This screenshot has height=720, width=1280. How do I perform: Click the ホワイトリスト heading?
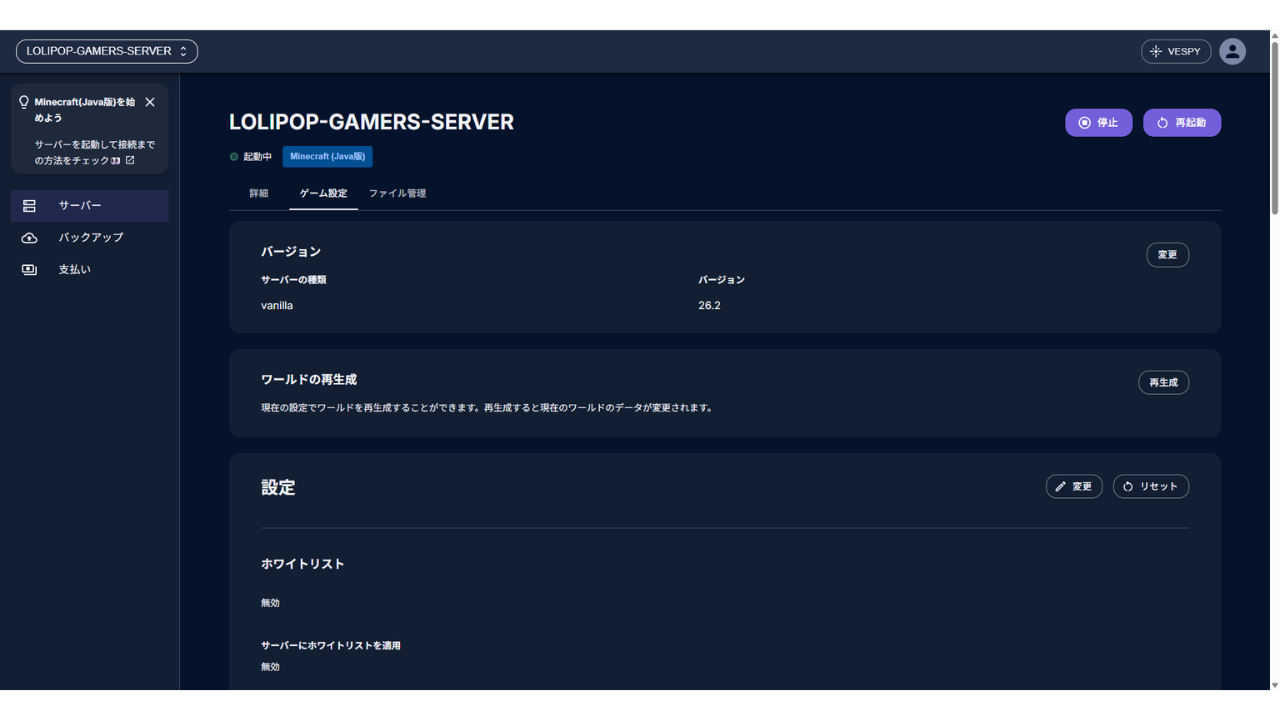click(303, 564)
